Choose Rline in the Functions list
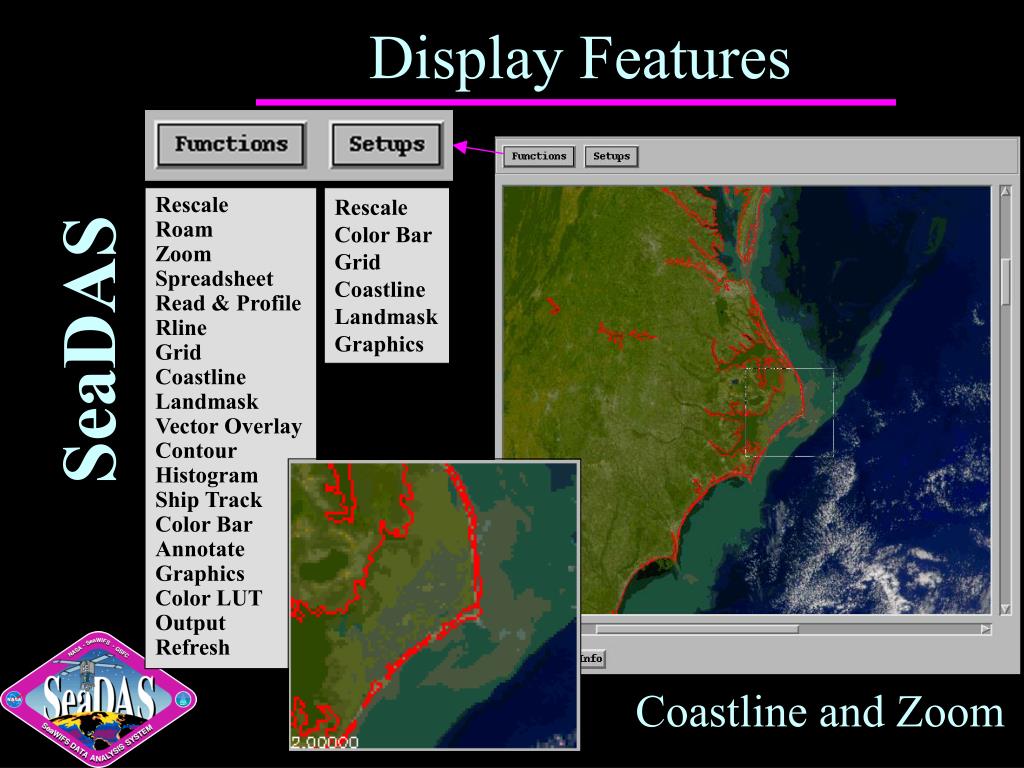The height and width of the screenshot is (768, 1024). point(181,328)
